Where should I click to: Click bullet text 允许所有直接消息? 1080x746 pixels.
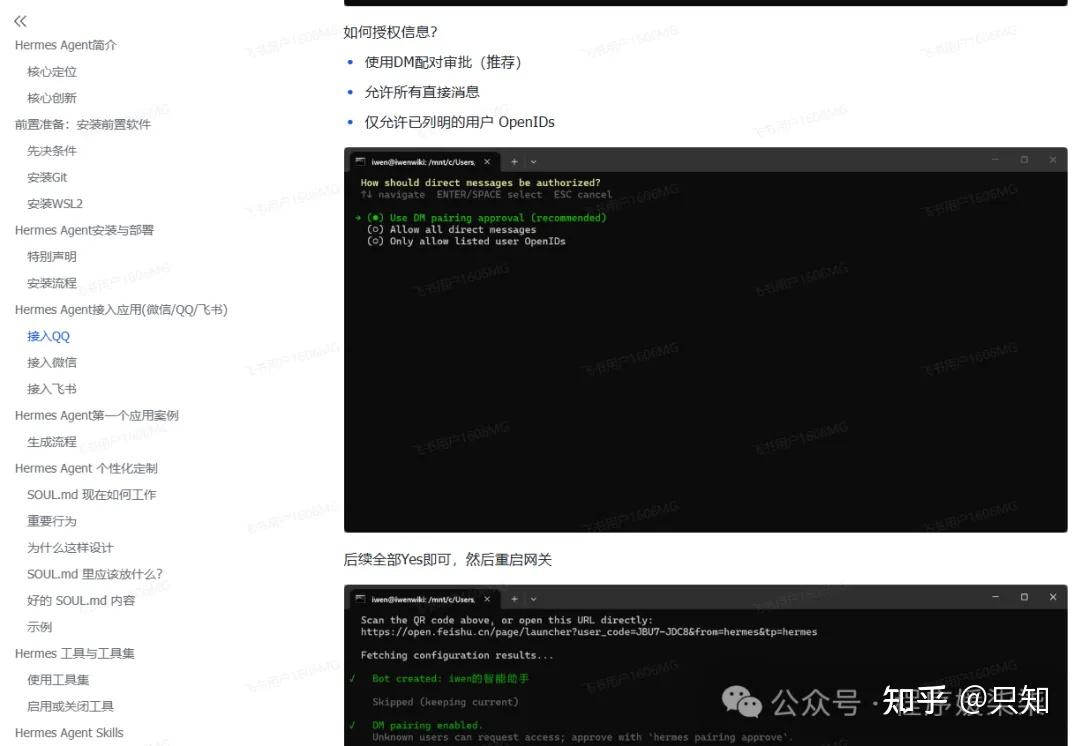coord(422,92)
